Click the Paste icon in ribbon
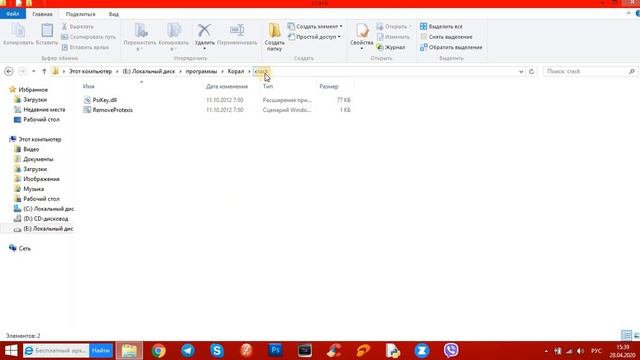Viewport: 640px width, 360px height. tap(47, 31)
